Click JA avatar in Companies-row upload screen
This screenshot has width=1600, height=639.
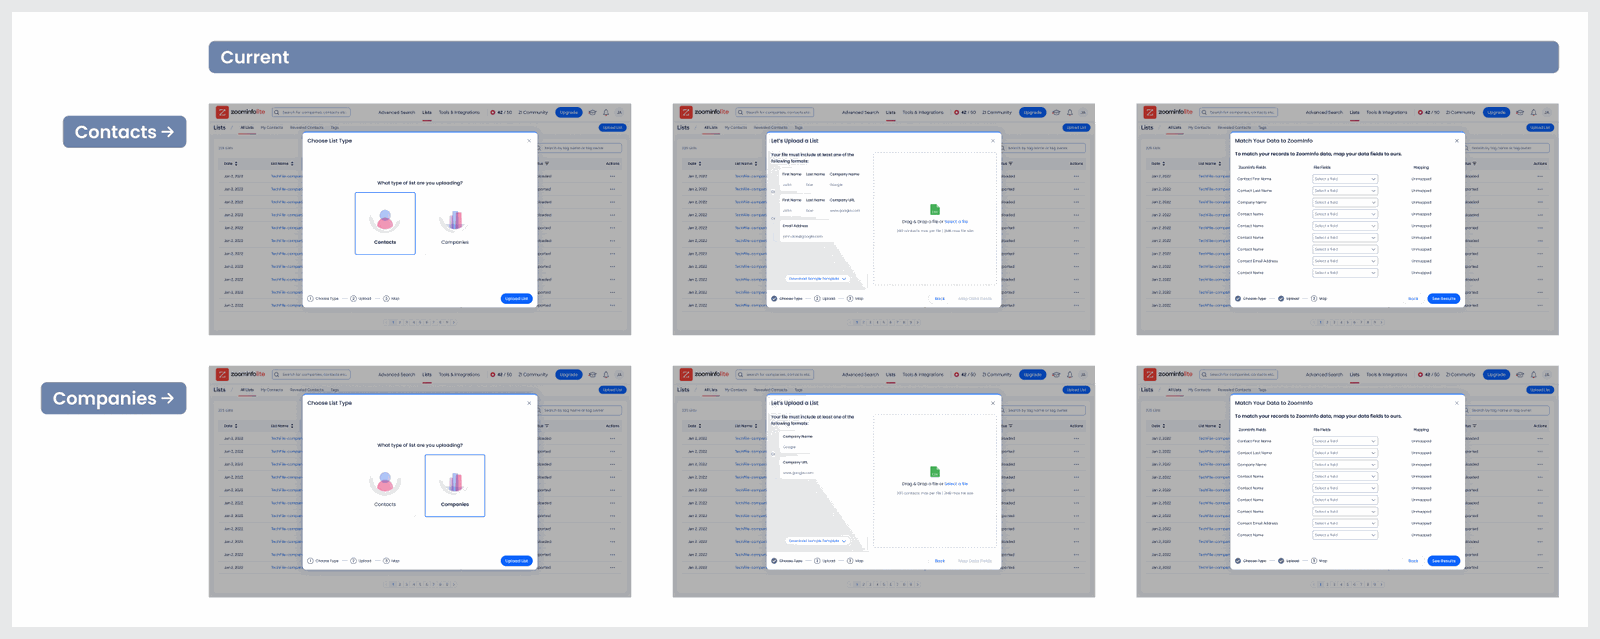click(1083, 375)
